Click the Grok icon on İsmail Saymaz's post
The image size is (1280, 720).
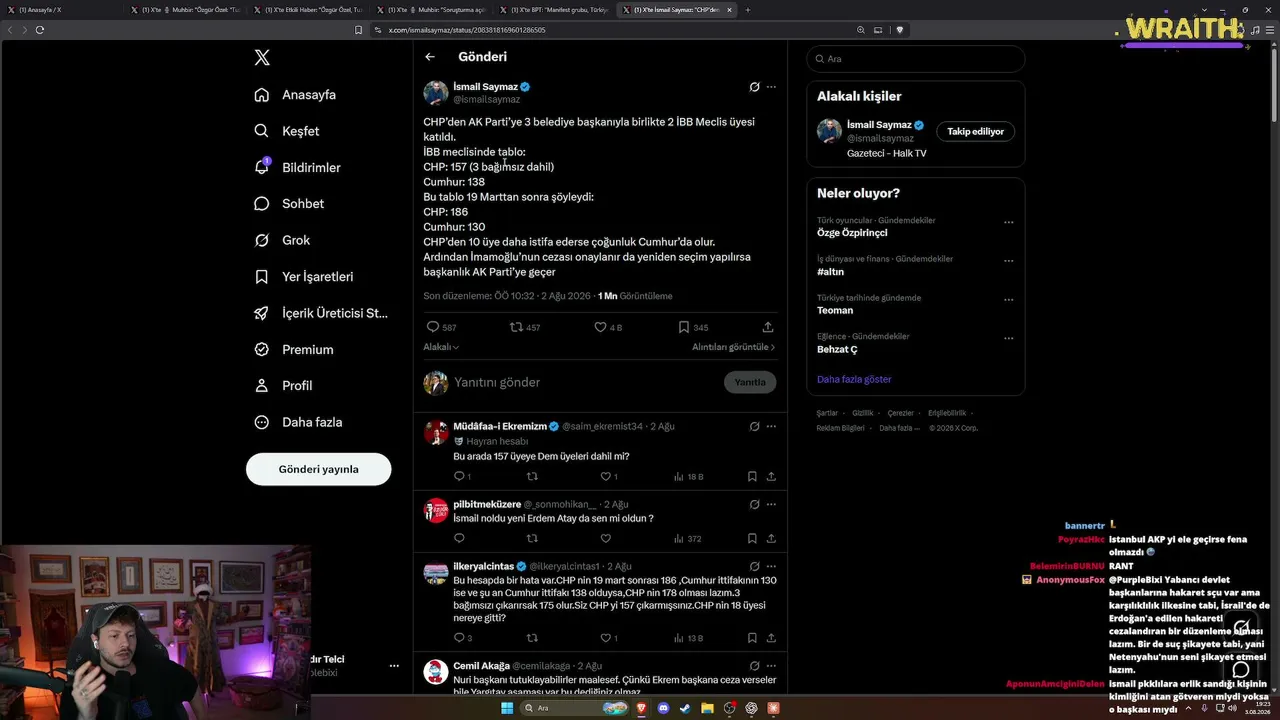754,87
